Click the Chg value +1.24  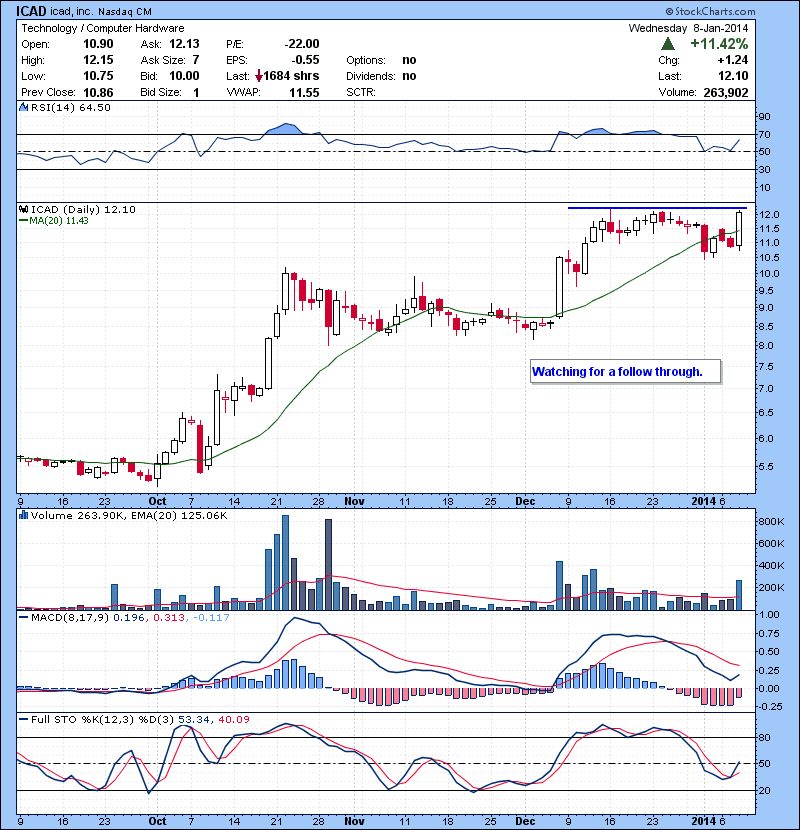pos(733,60)
